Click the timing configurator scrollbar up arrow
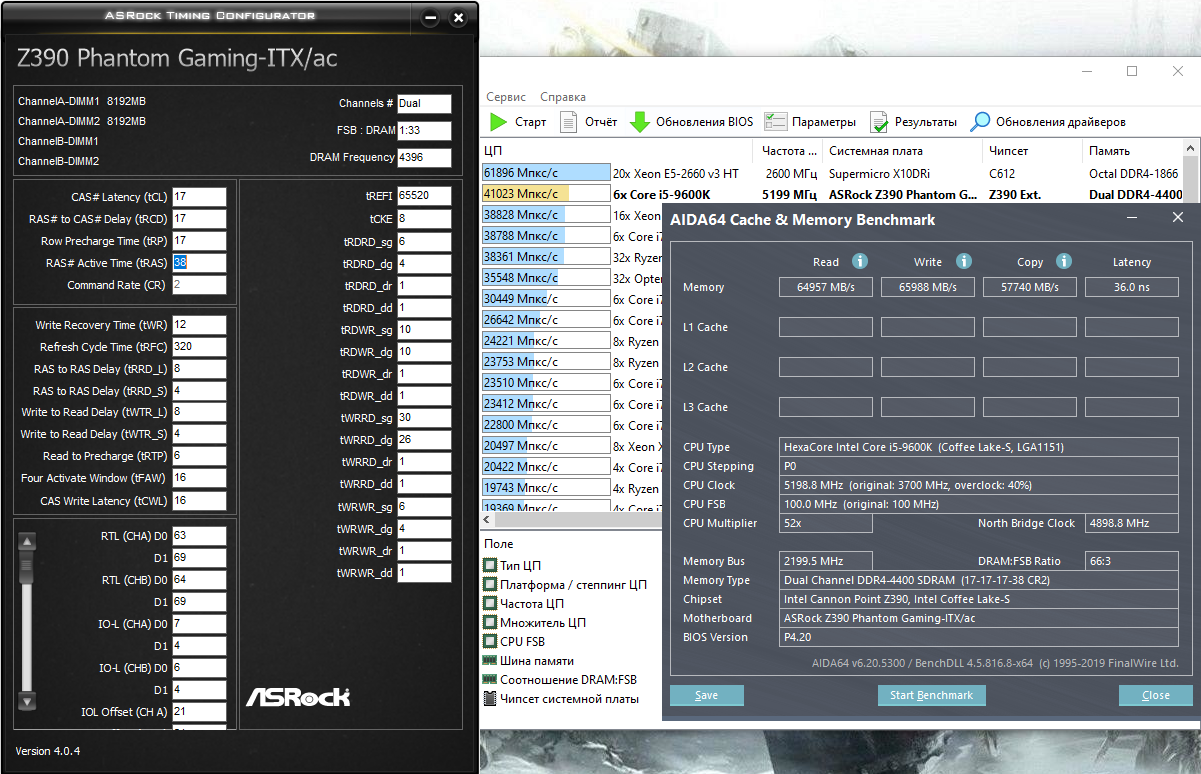This screenshot has height=774, width=1201. 27,542
